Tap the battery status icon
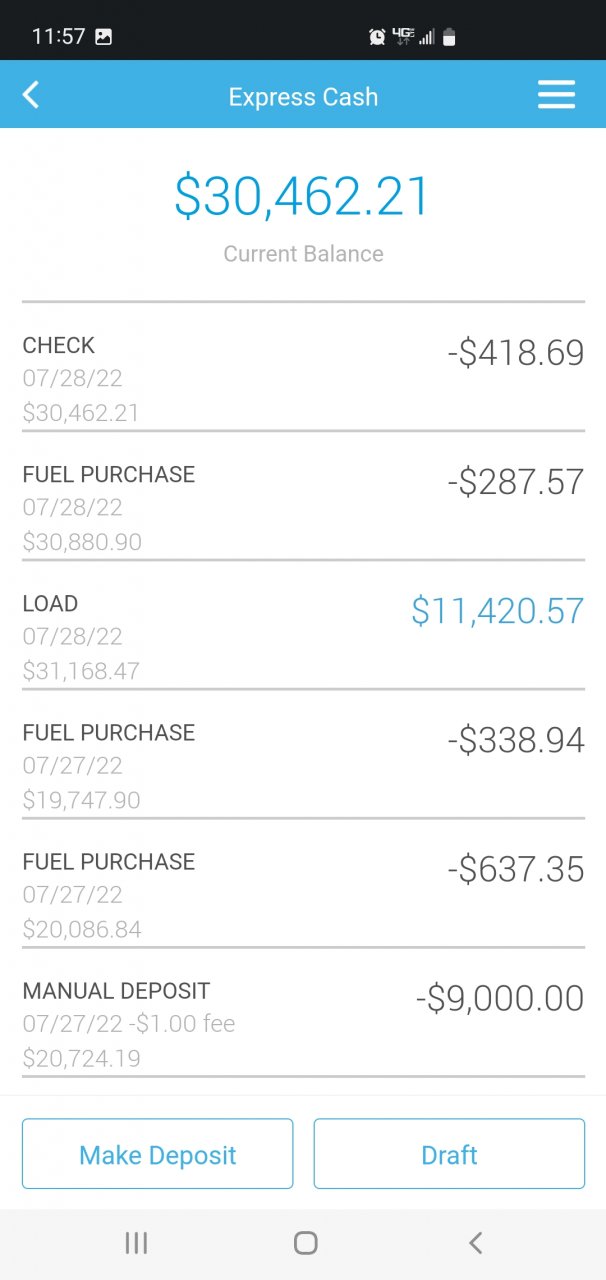Screen dimensions: 606x1280 tap(449, 37)
